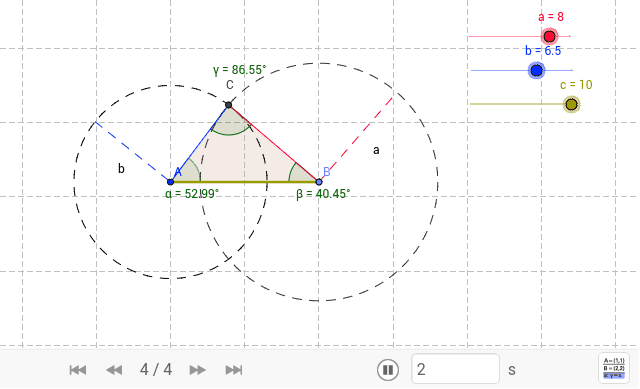Image resolution: width=640 pixels, height=389 pixels.
Task: Click the c = 10 slider label
Action: coord(576,84)
